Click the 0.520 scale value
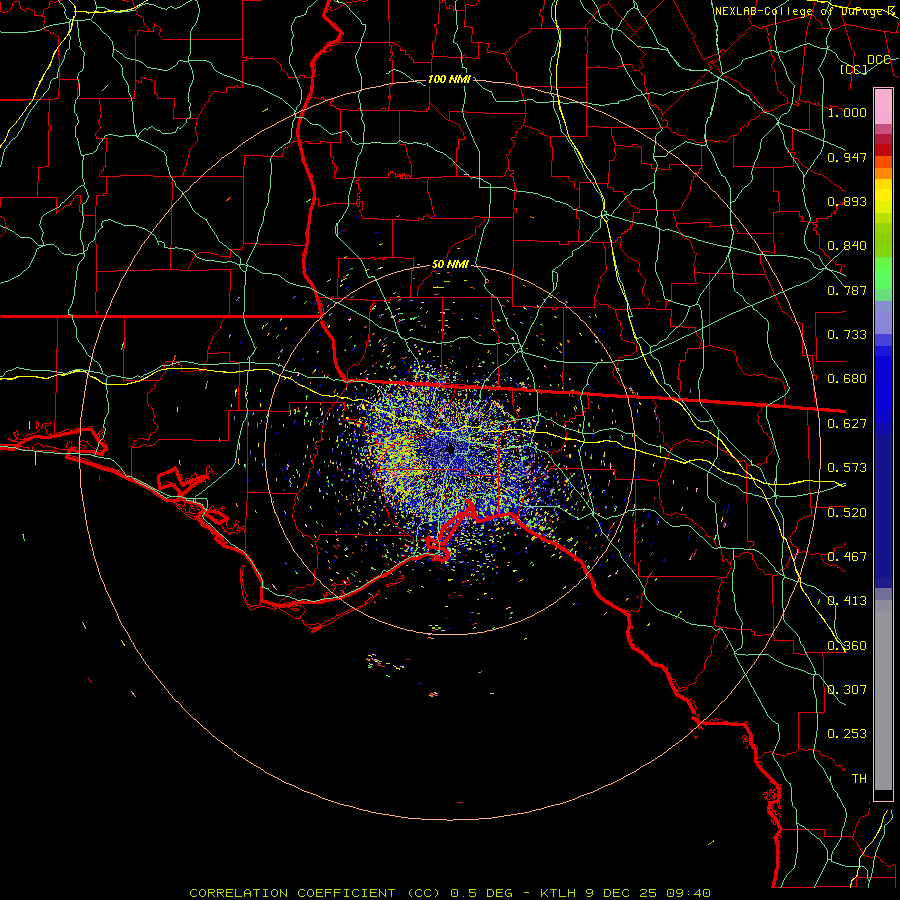 coord(847,513)
